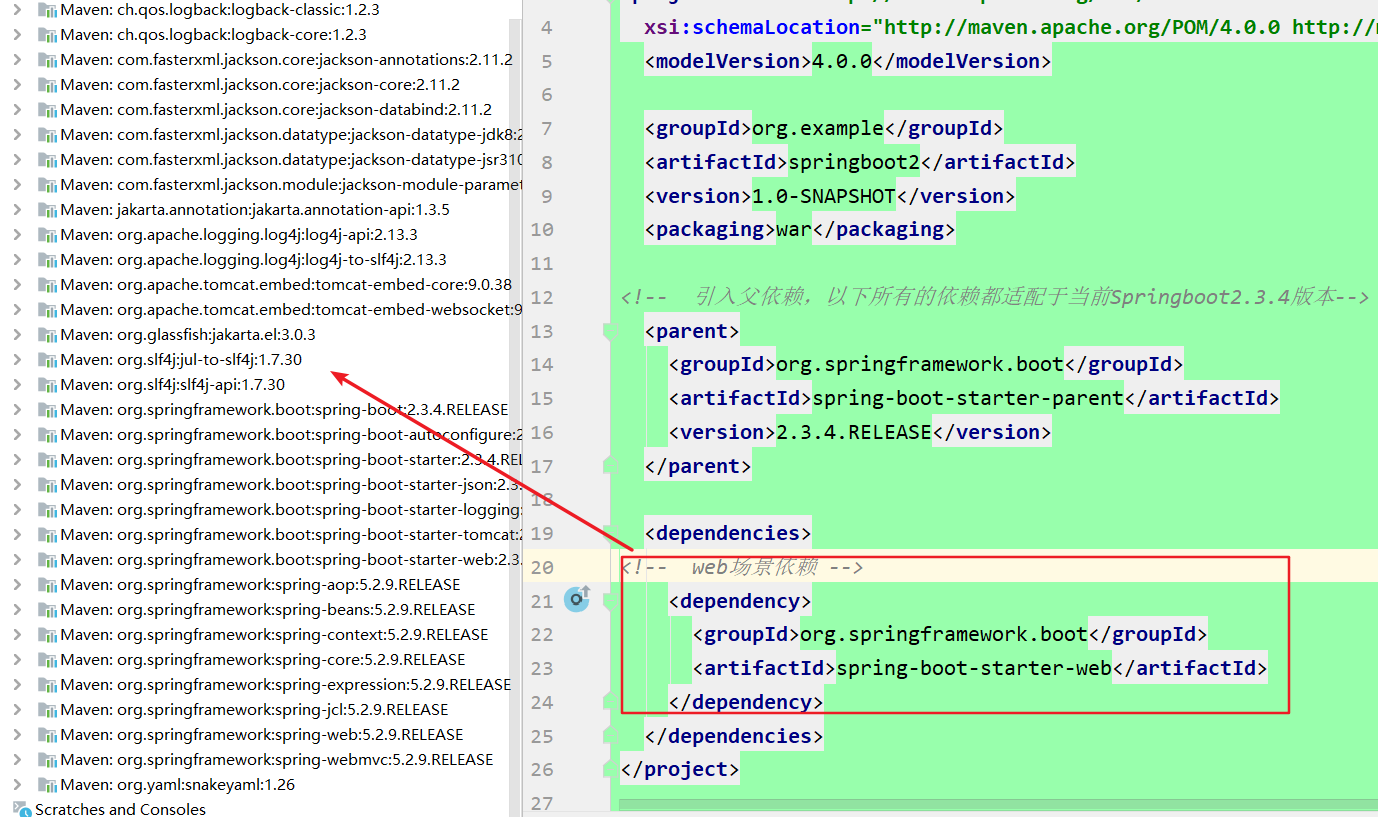Click the groupId value org.example
Screen dimensions: 1378x817
click(817, 128)
